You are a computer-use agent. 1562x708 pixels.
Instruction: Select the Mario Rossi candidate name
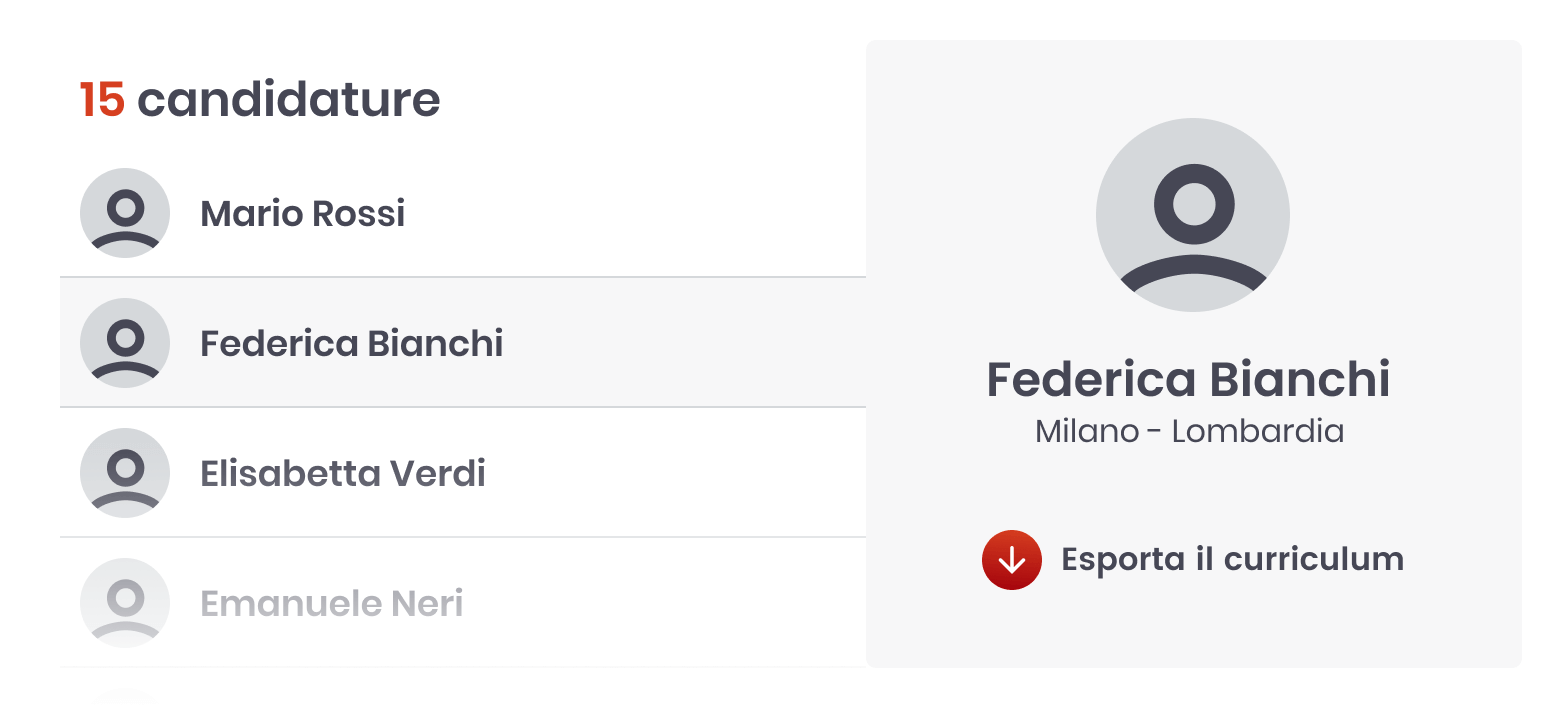(x=303, y=214)
